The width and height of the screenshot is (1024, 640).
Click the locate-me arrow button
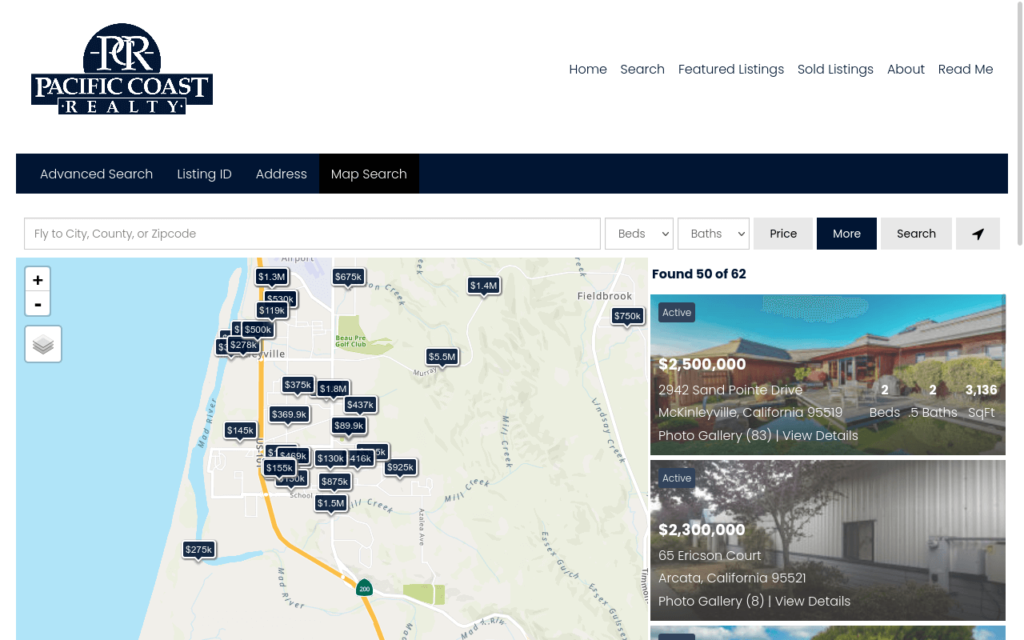[x=978, y=234]
